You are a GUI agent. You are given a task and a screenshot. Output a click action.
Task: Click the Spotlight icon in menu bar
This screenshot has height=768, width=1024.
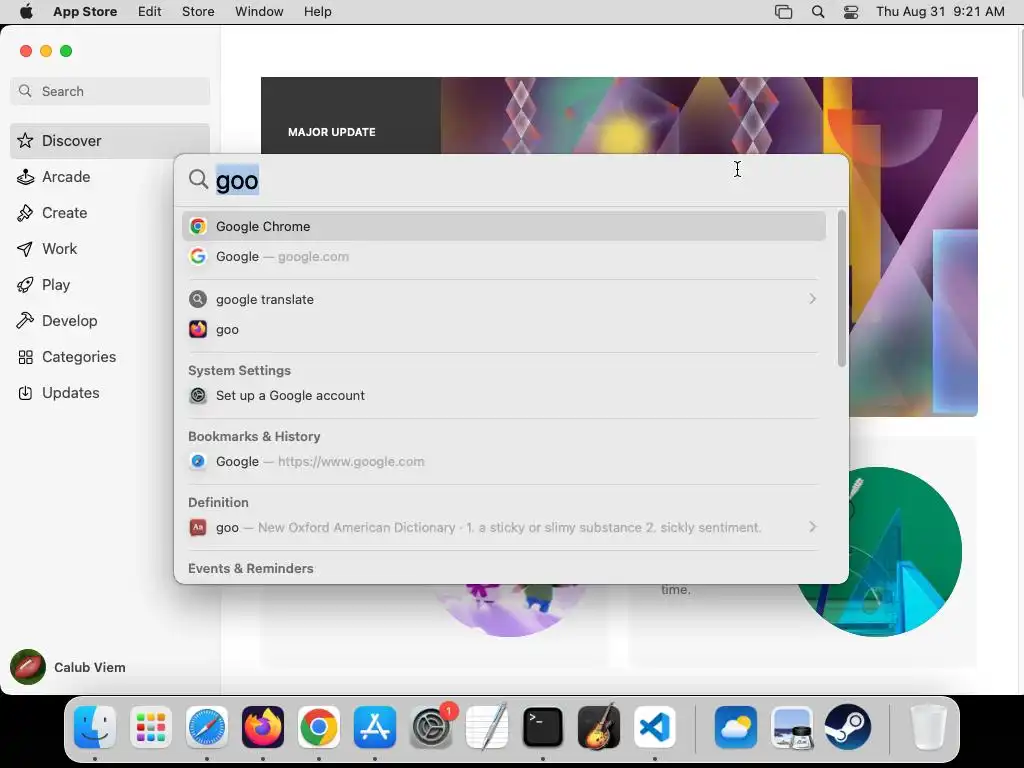click(x=818, y=12)
